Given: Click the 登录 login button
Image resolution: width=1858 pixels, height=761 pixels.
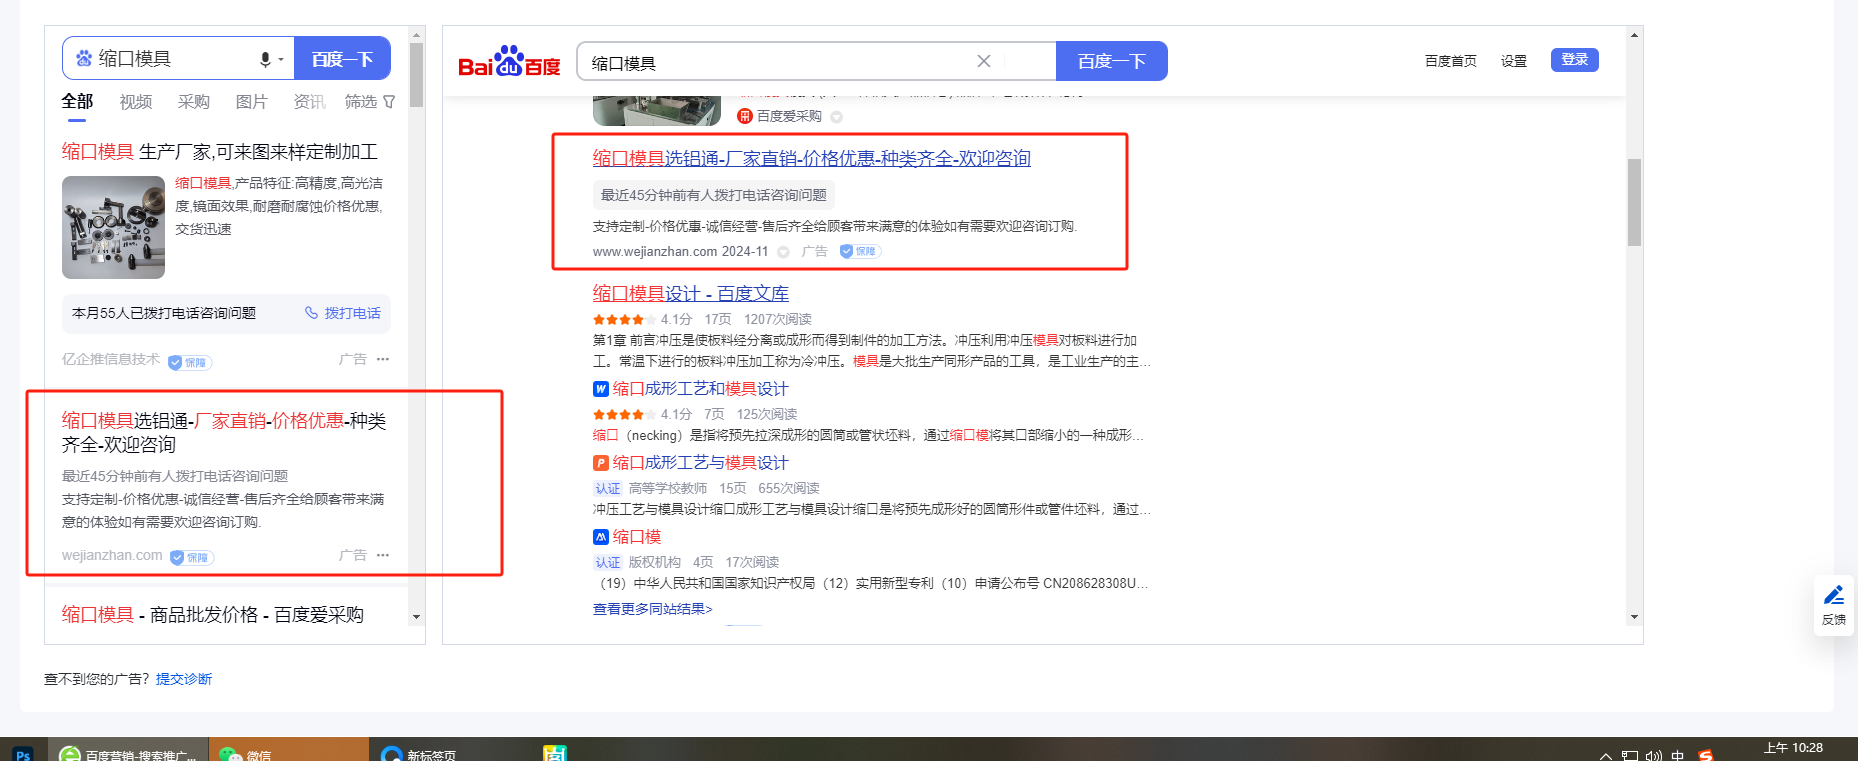Looking at the screenshot, I should pos(1575,60).
